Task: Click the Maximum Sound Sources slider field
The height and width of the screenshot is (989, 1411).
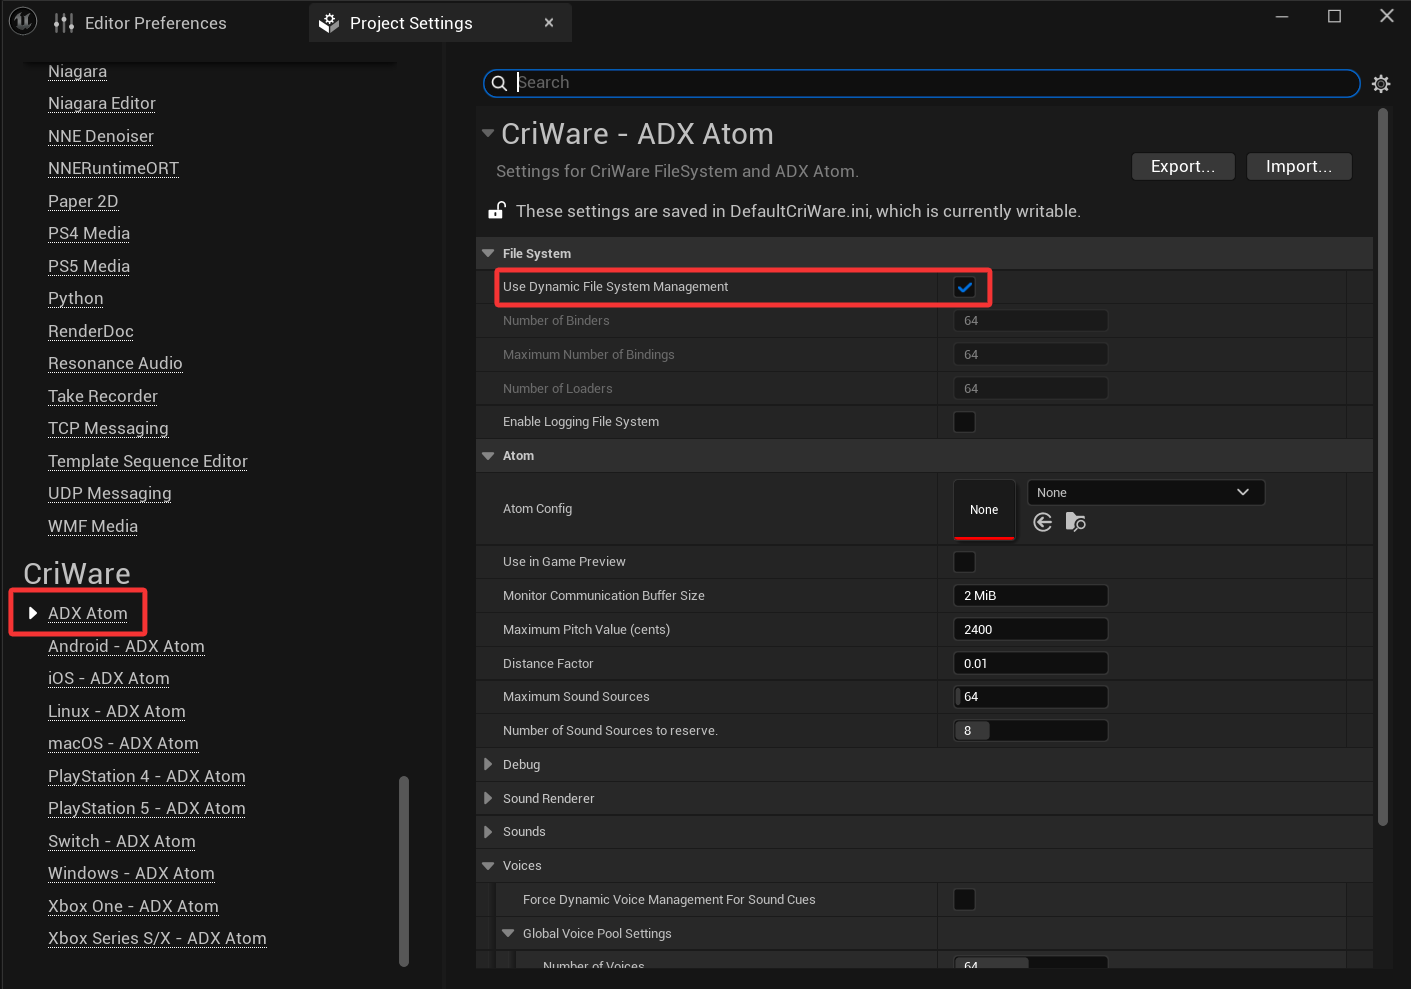Action: pos(1031,697)
